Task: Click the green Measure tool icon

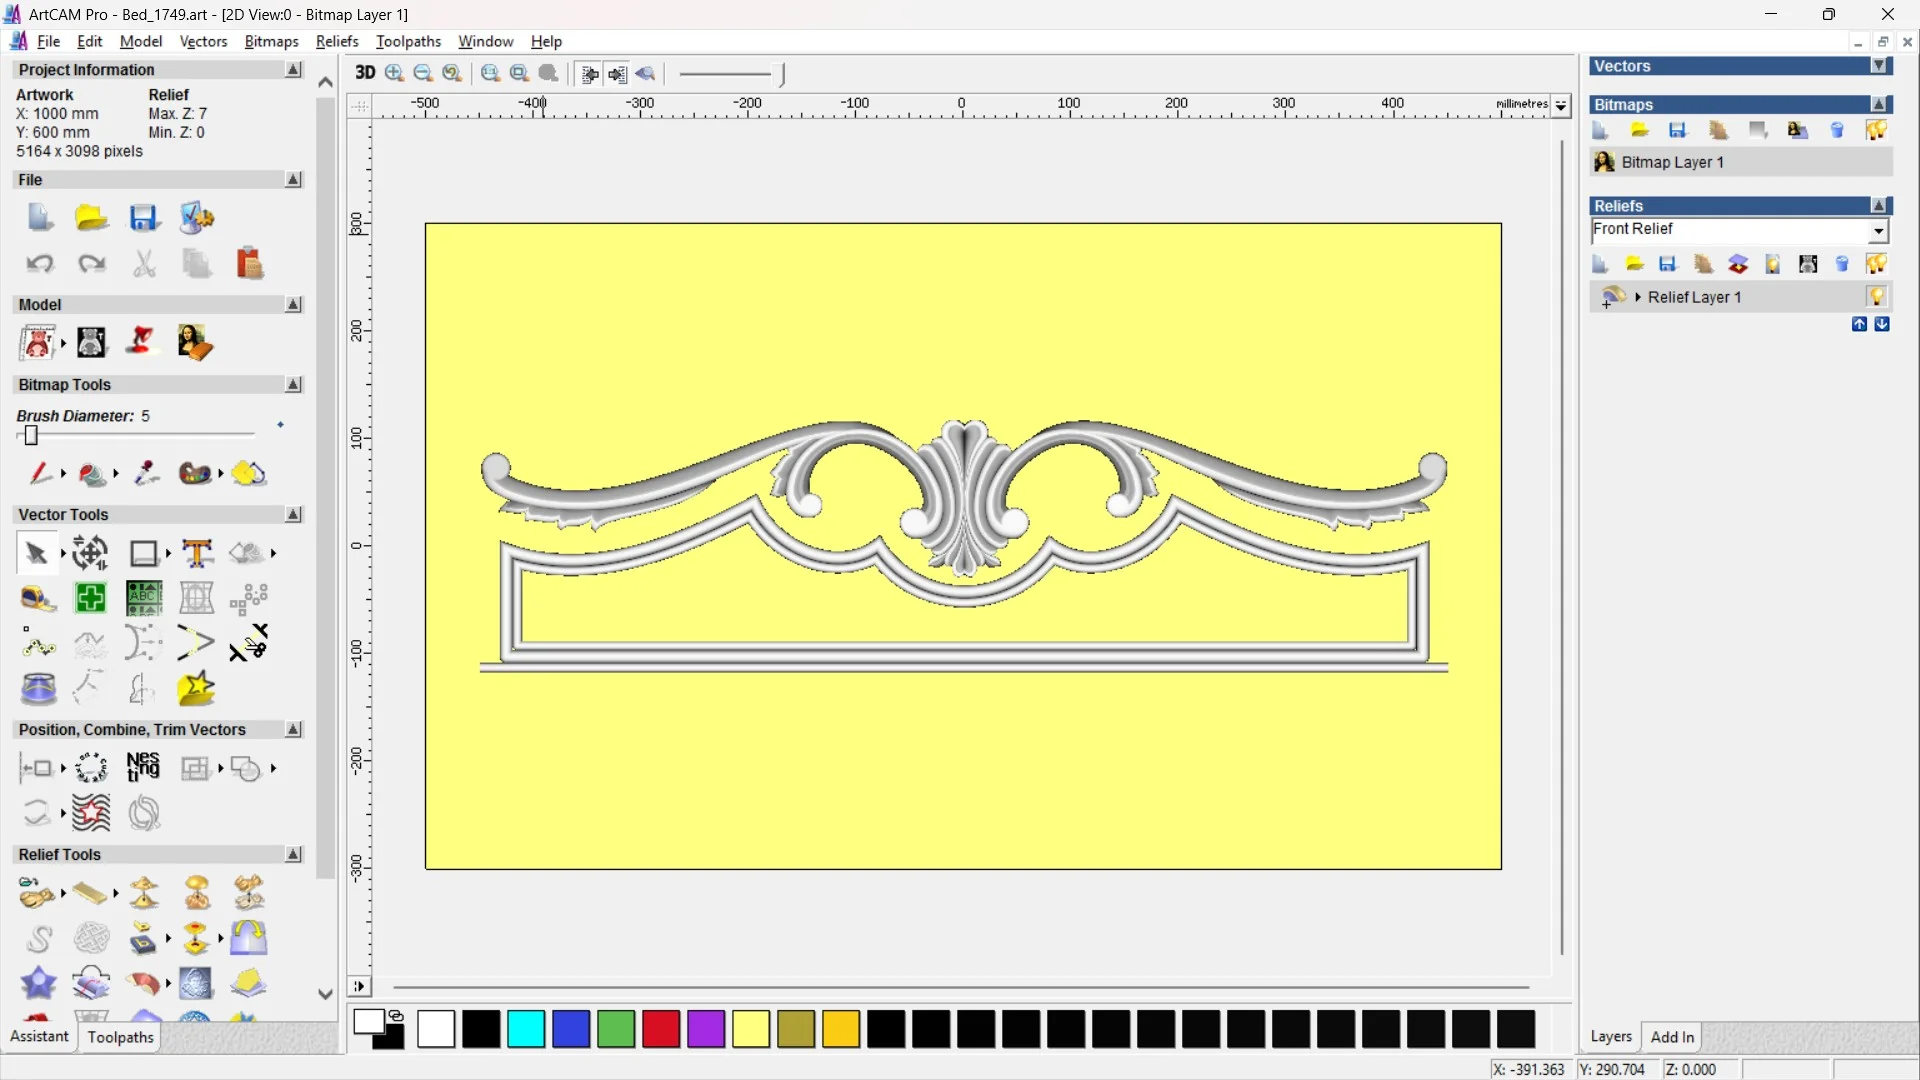Action: click(91, 598)
